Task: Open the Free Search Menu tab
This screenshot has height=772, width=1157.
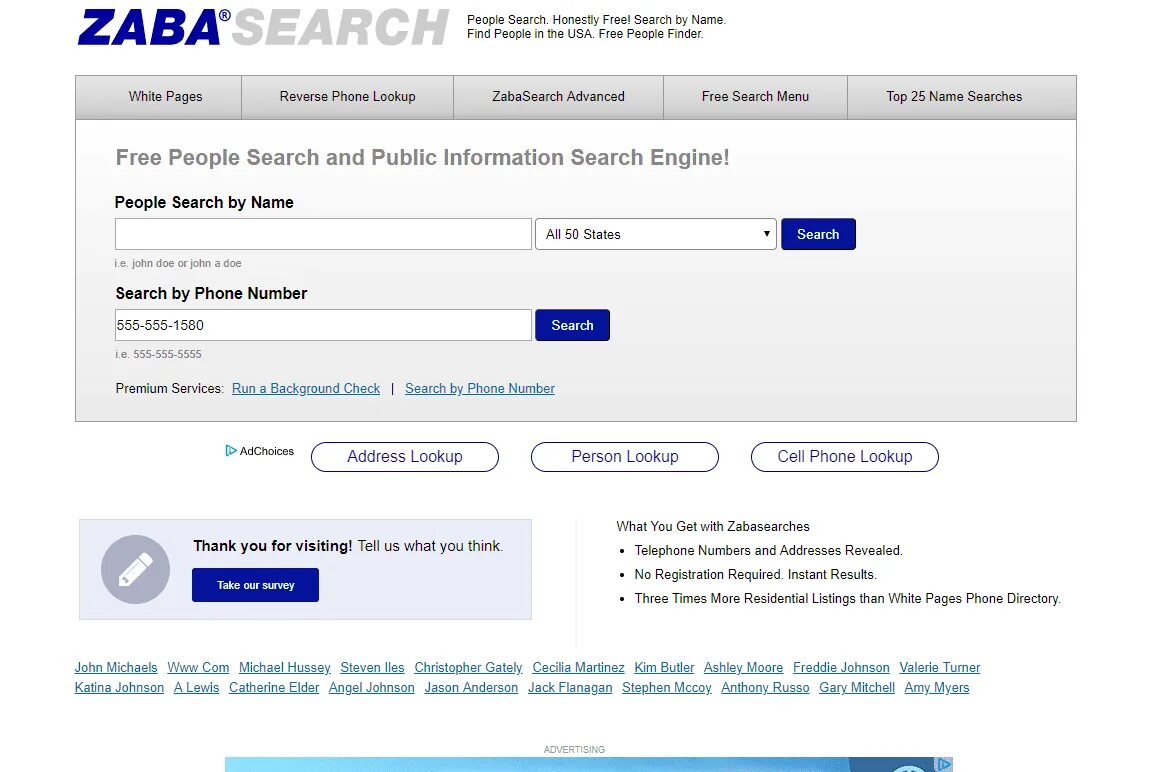Action: pos(756,97)
